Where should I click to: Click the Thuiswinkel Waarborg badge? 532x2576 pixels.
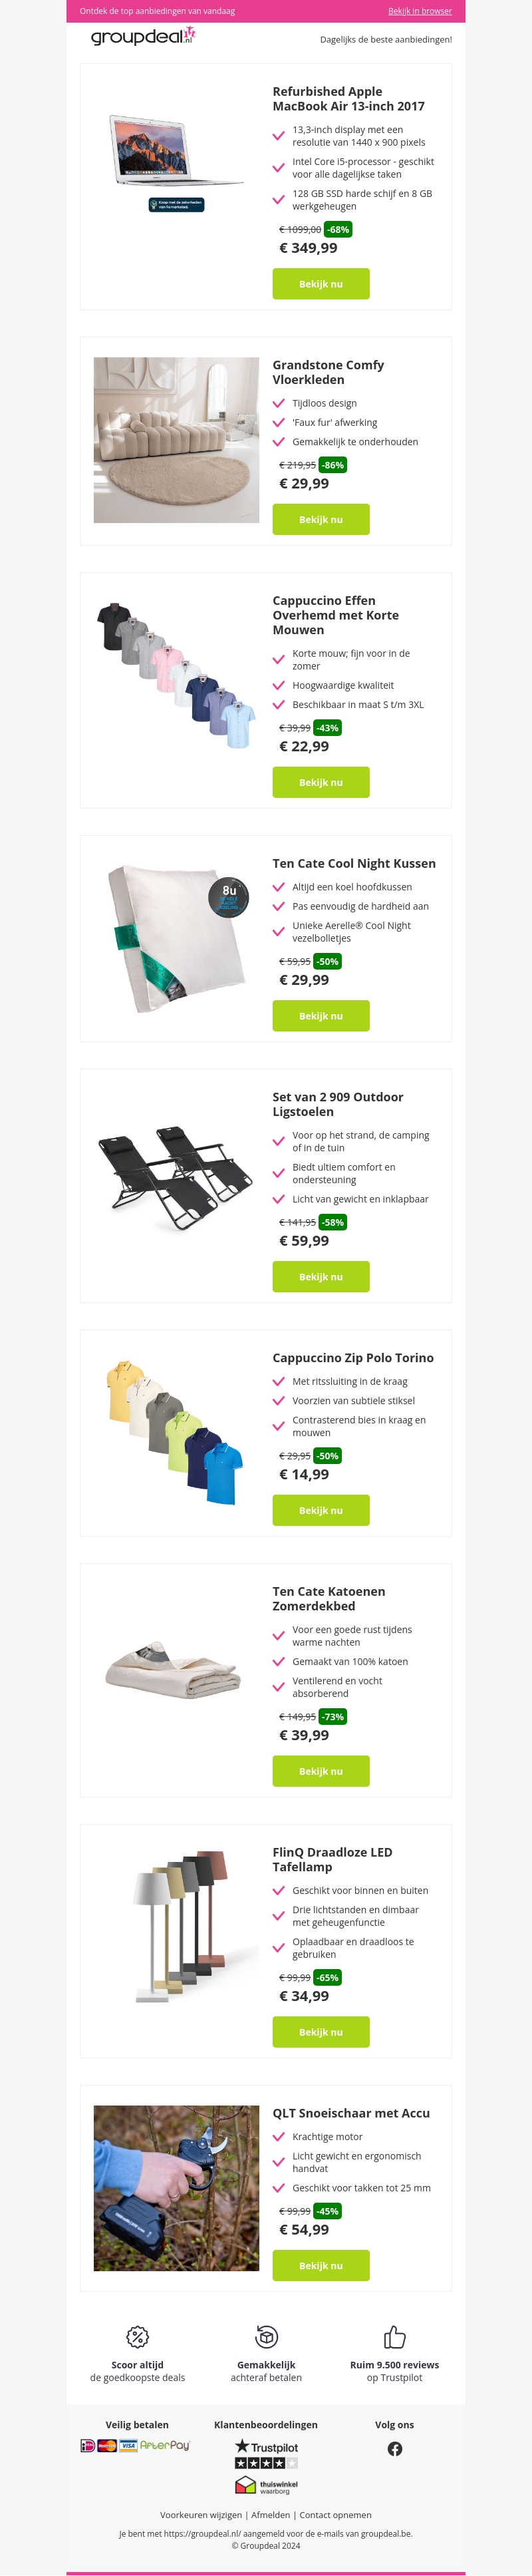266,2486
